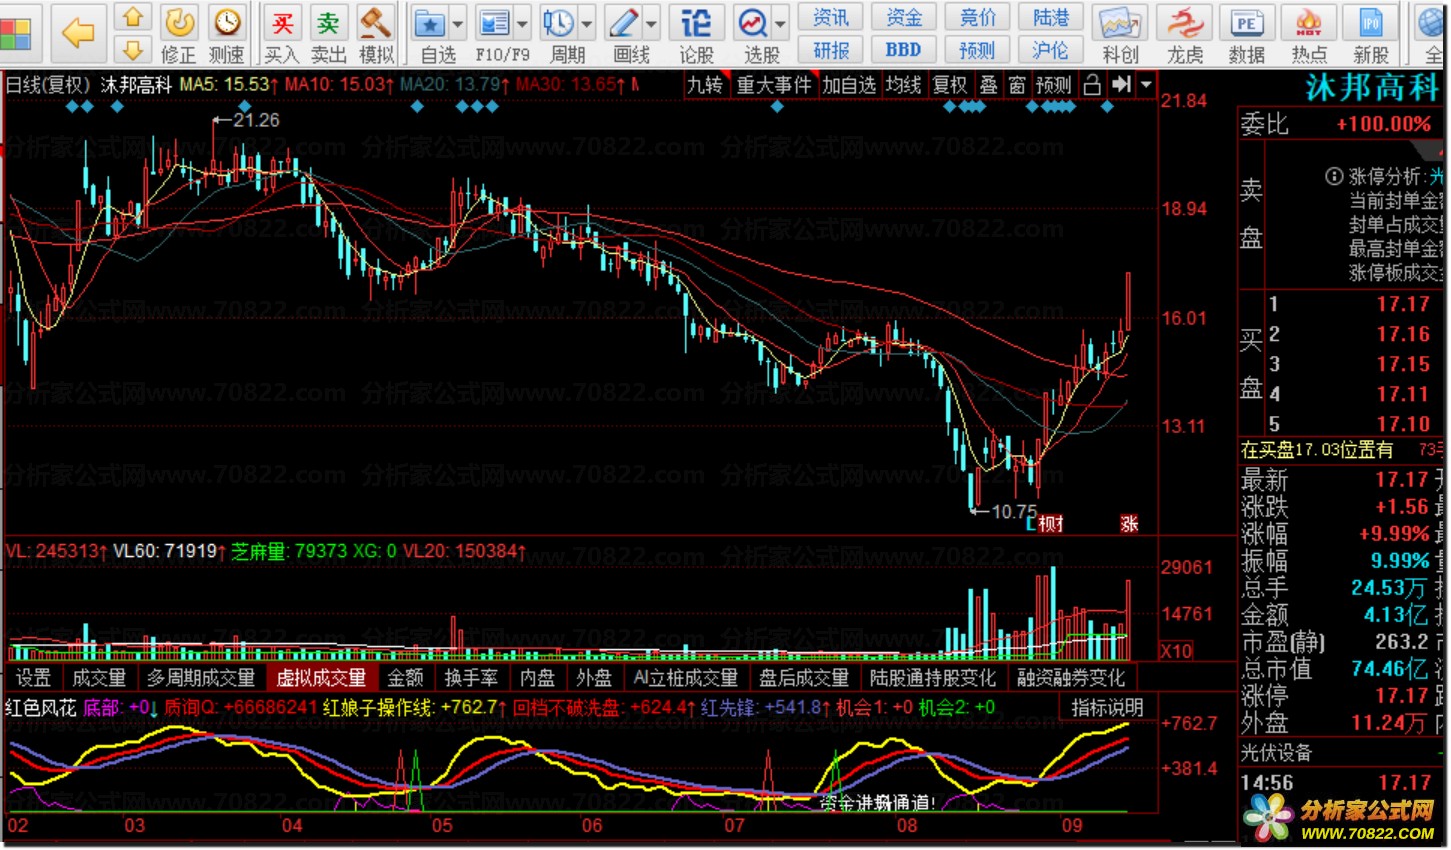Switch to 多周期成交量 tab
The height and width of the screenshot is (850, 1451).
(x=201, y=678)
